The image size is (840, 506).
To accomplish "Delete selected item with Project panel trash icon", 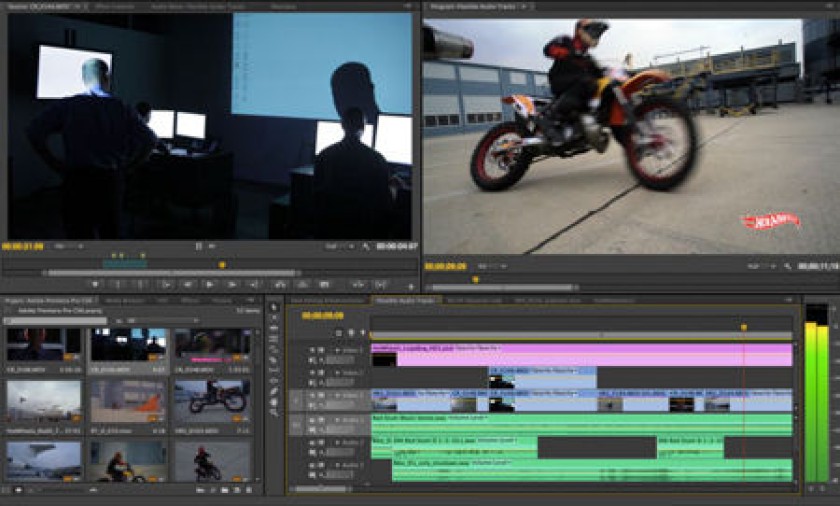I will tap(249, 490).
